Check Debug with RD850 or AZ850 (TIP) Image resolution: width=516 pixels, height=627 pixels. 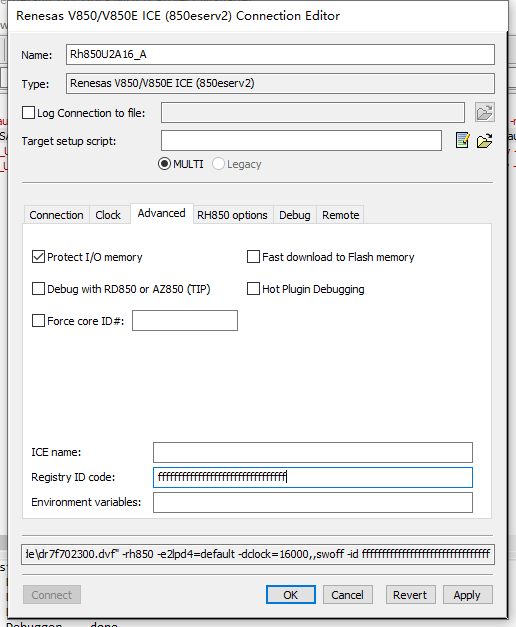point(38,289)
